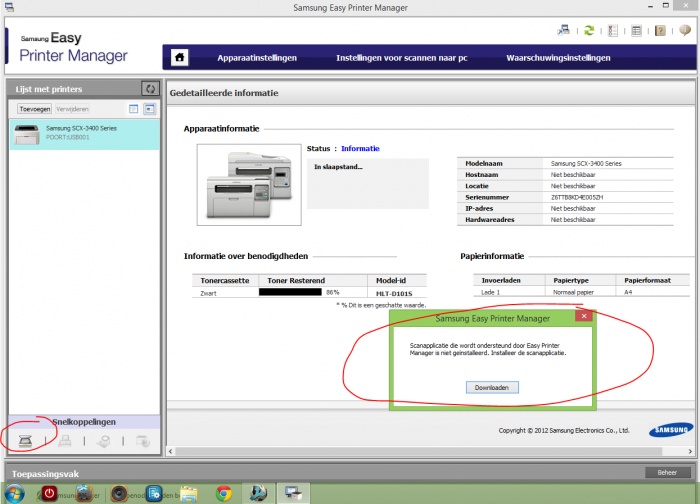
Task: Click the horizontal scrollbar track
Action: pyautogui.click(x=419, y=451)
